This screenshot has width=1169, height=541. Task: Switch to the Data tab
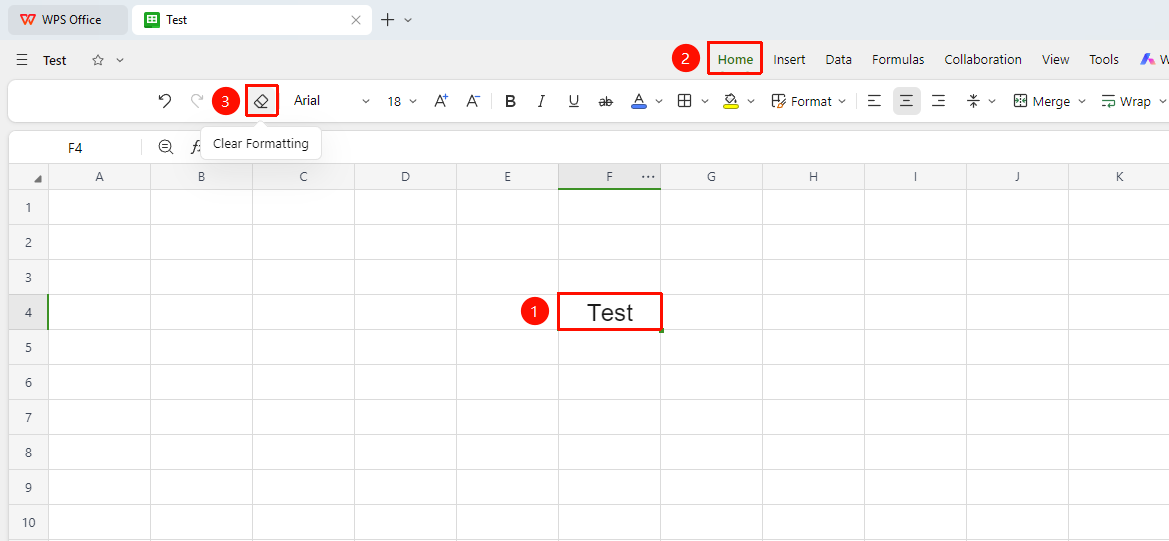(x=839, y=60)
